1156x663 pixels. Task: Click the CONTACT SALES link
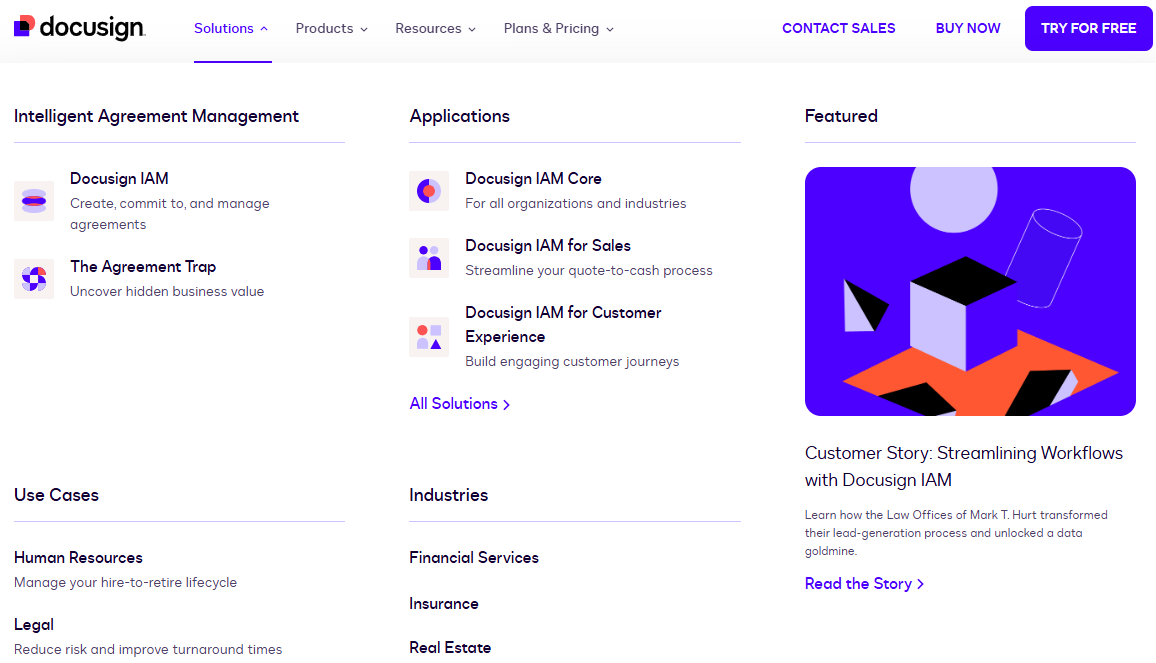[x=839, y=28]
